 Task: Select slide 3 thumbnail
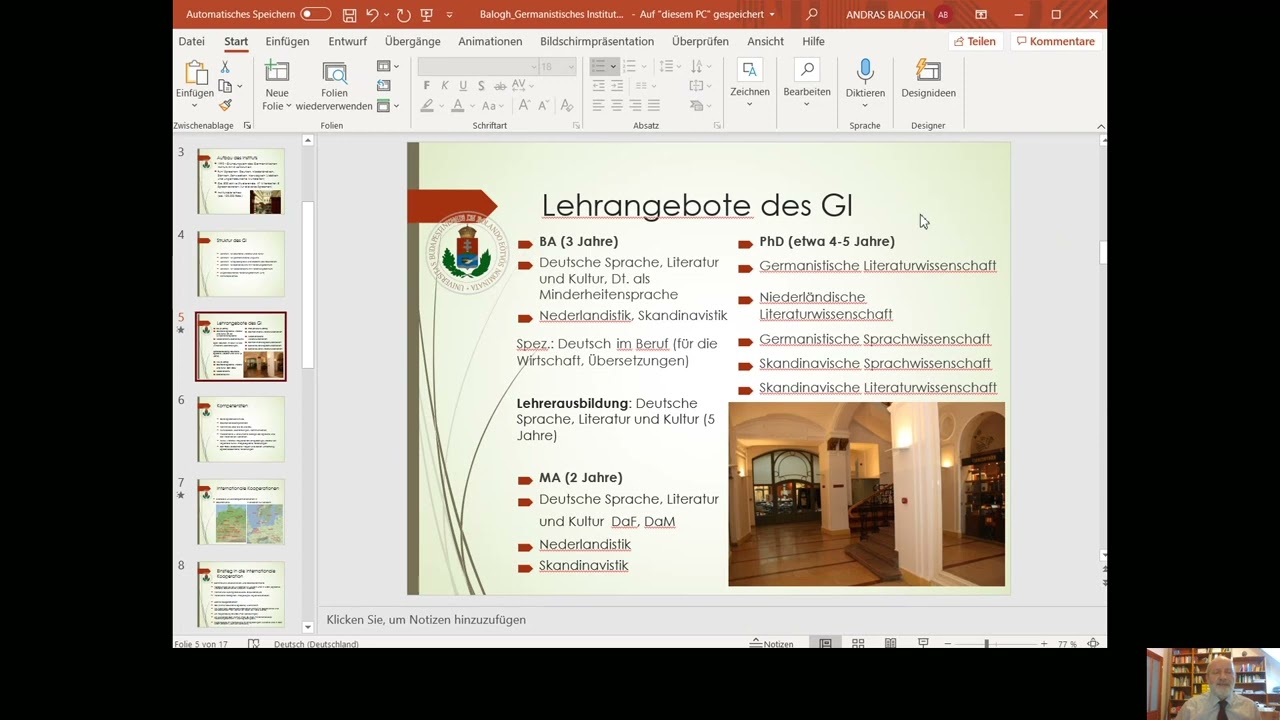pyautogui.click(x=241, y=181)
